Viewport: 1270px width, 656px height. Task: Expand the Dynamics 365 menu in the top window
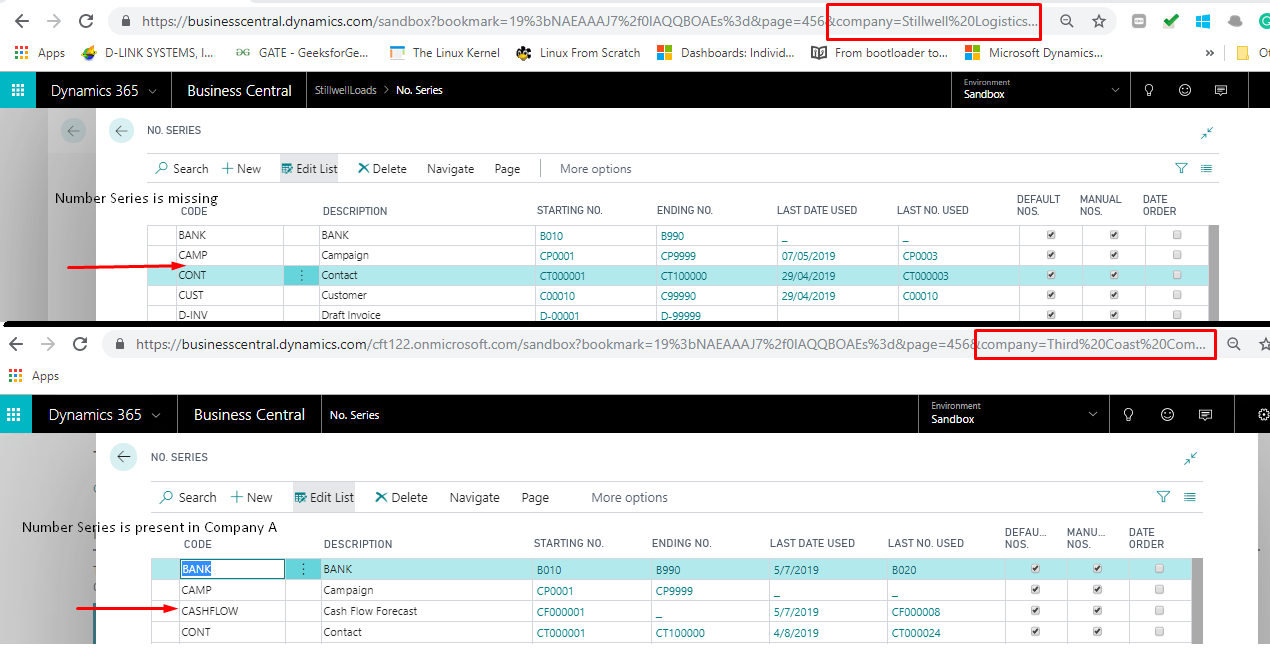pos(104,90)
